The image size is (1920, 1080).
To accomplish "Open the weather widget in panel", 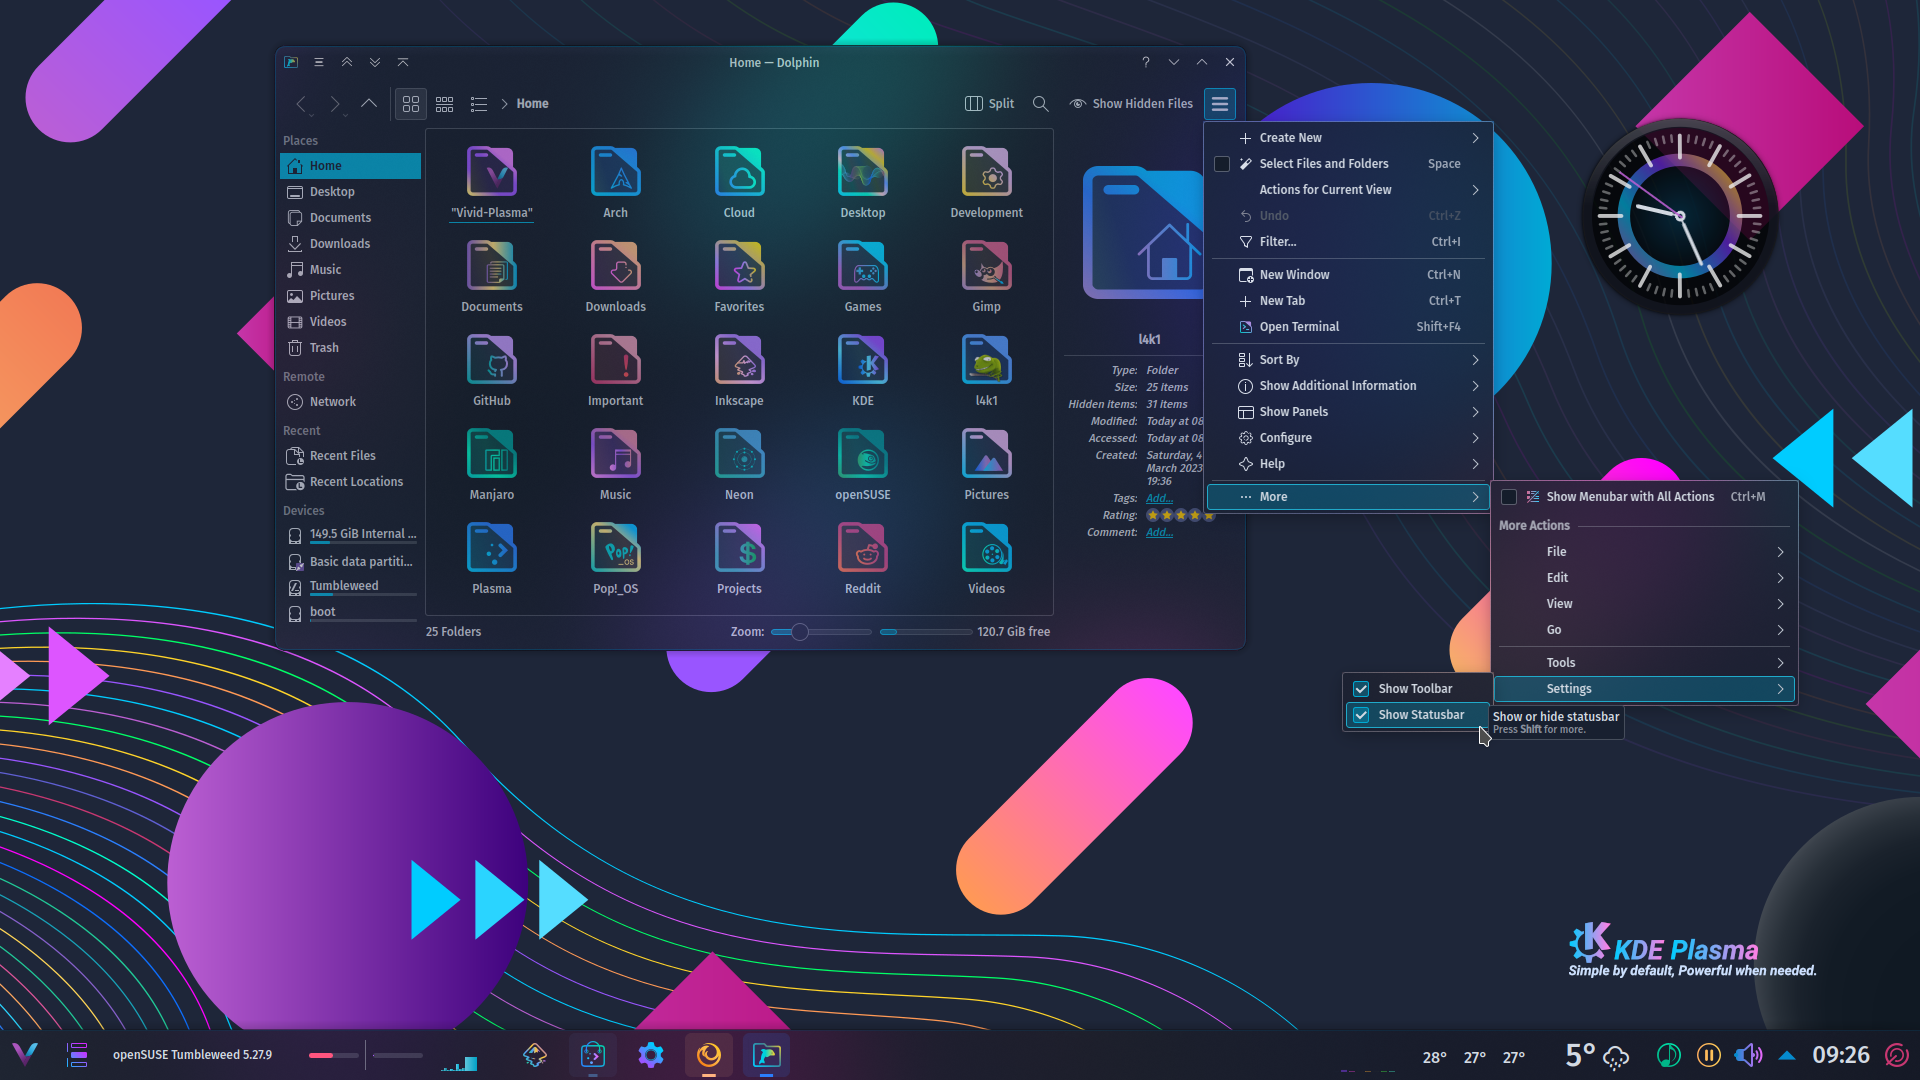I will point(1597,1055).
